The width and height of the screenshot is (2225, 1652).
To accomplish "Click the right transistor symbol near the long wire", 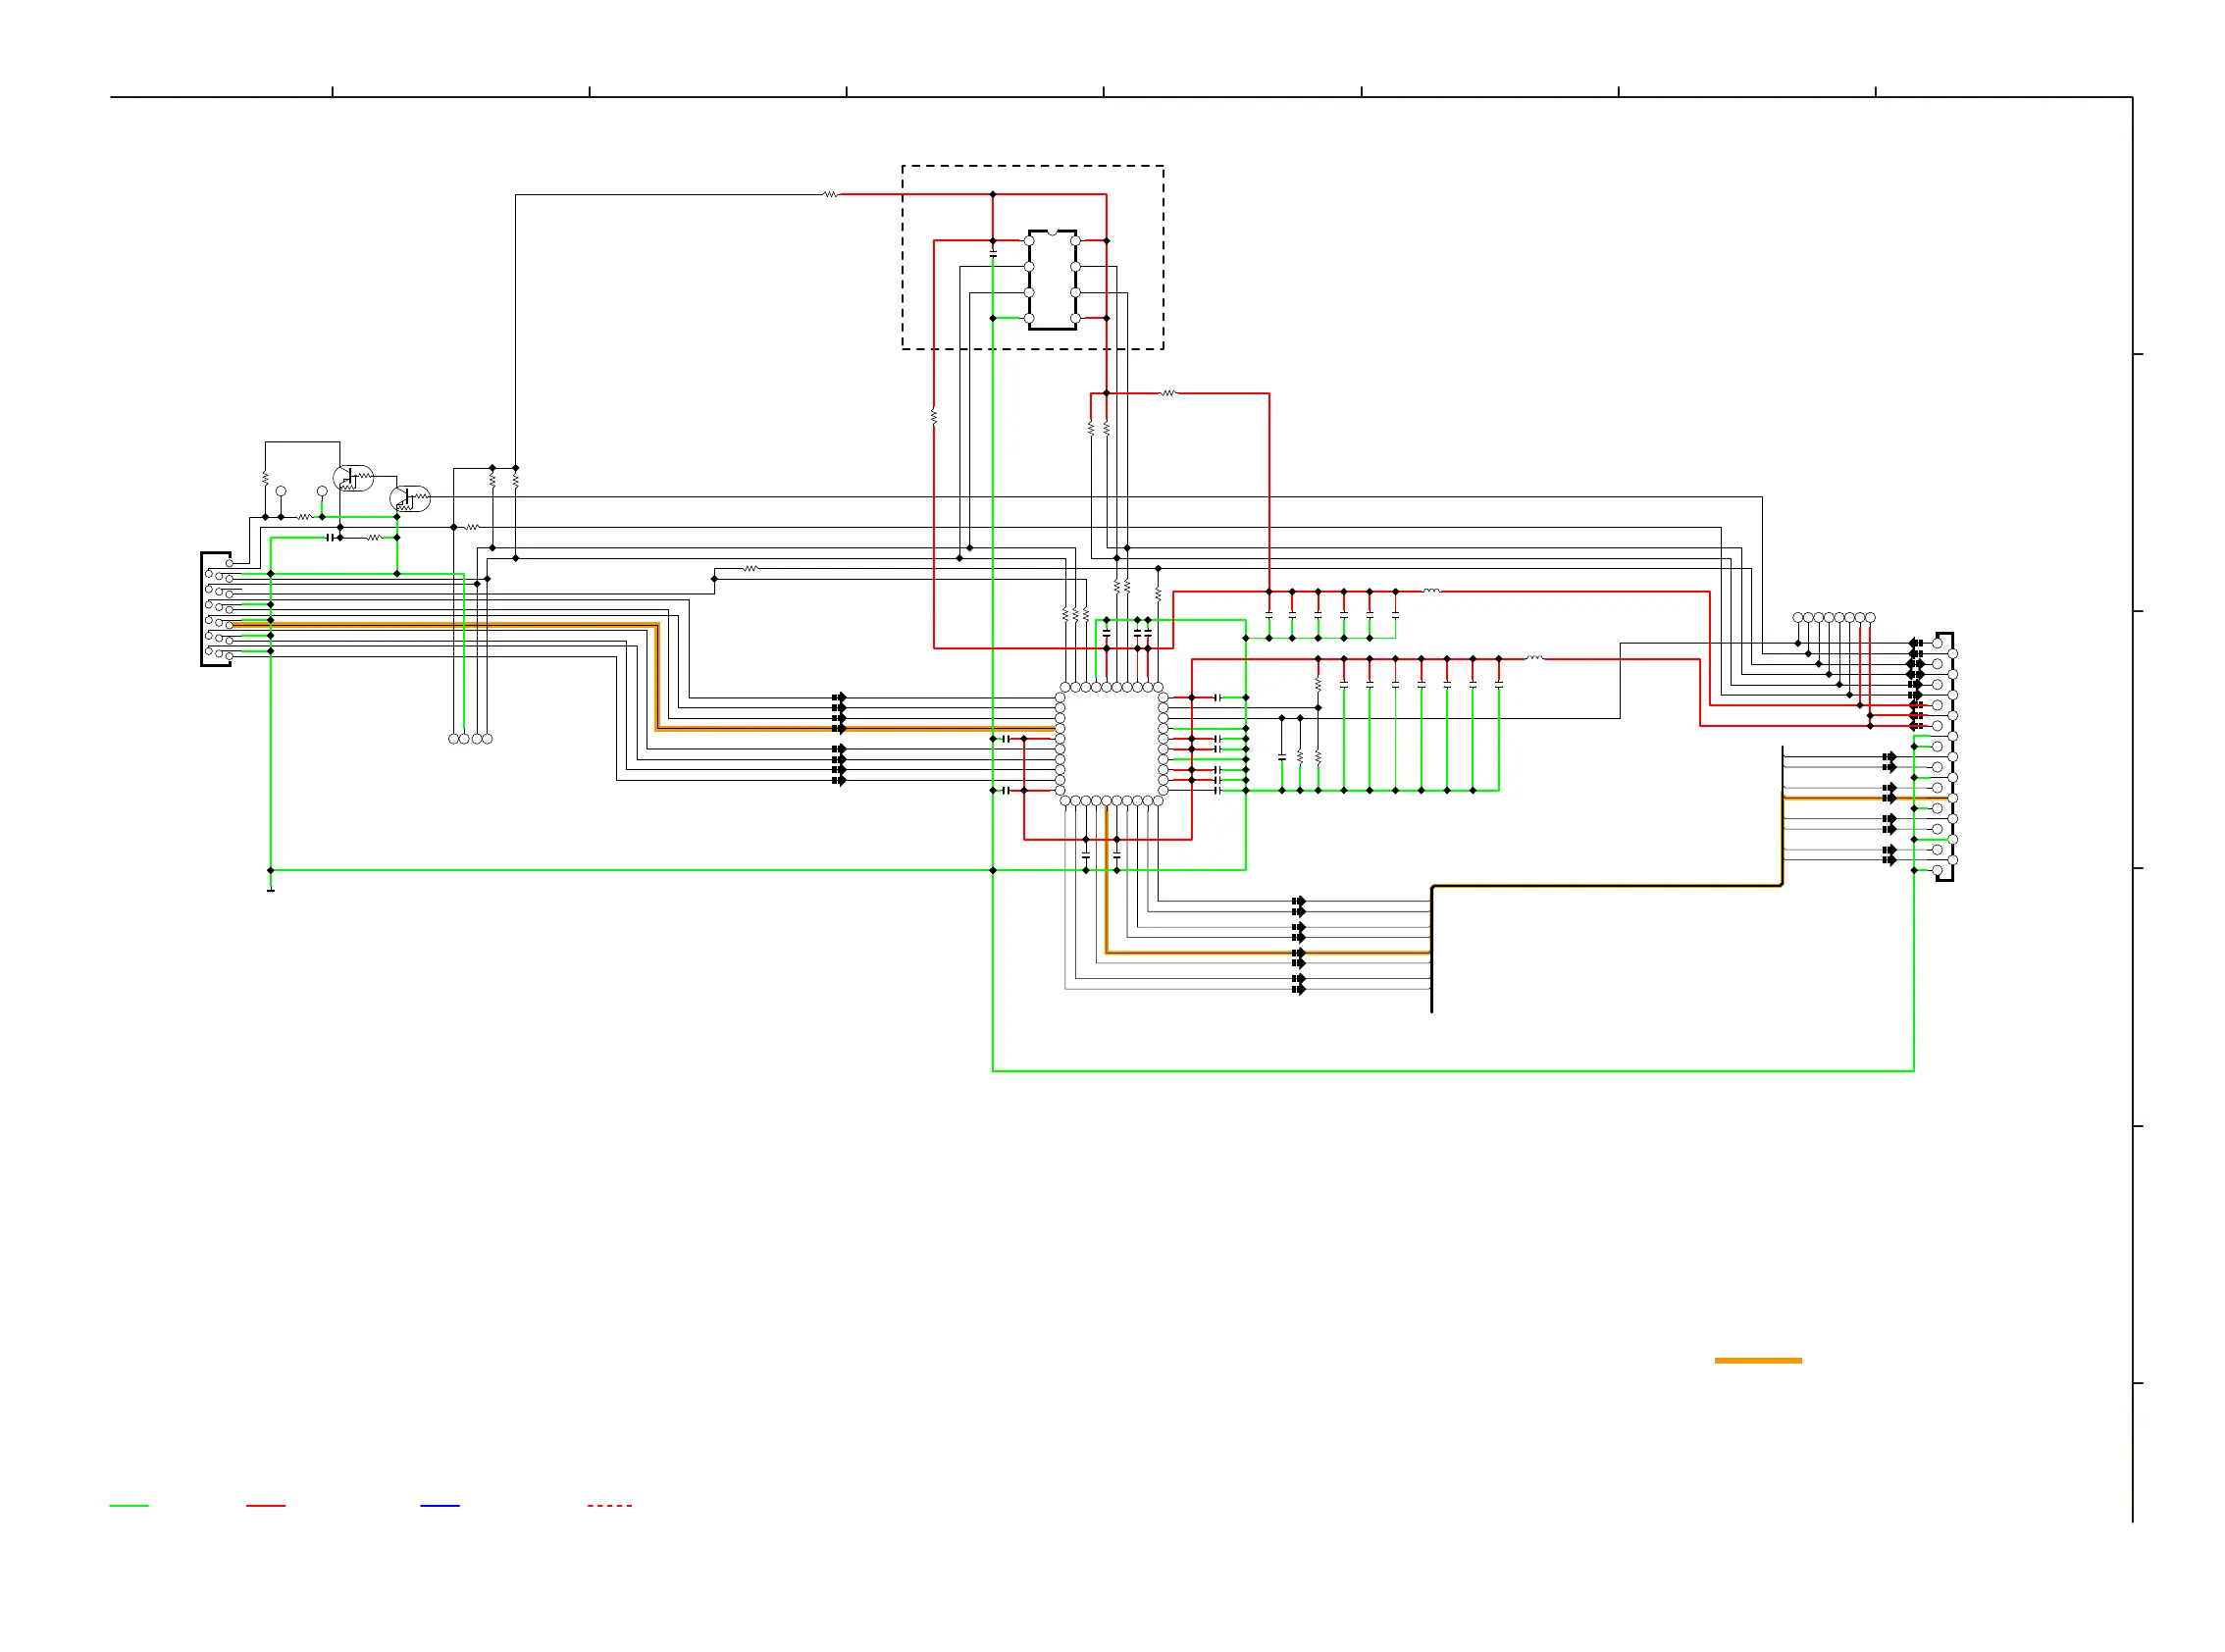I will [410, 498].
